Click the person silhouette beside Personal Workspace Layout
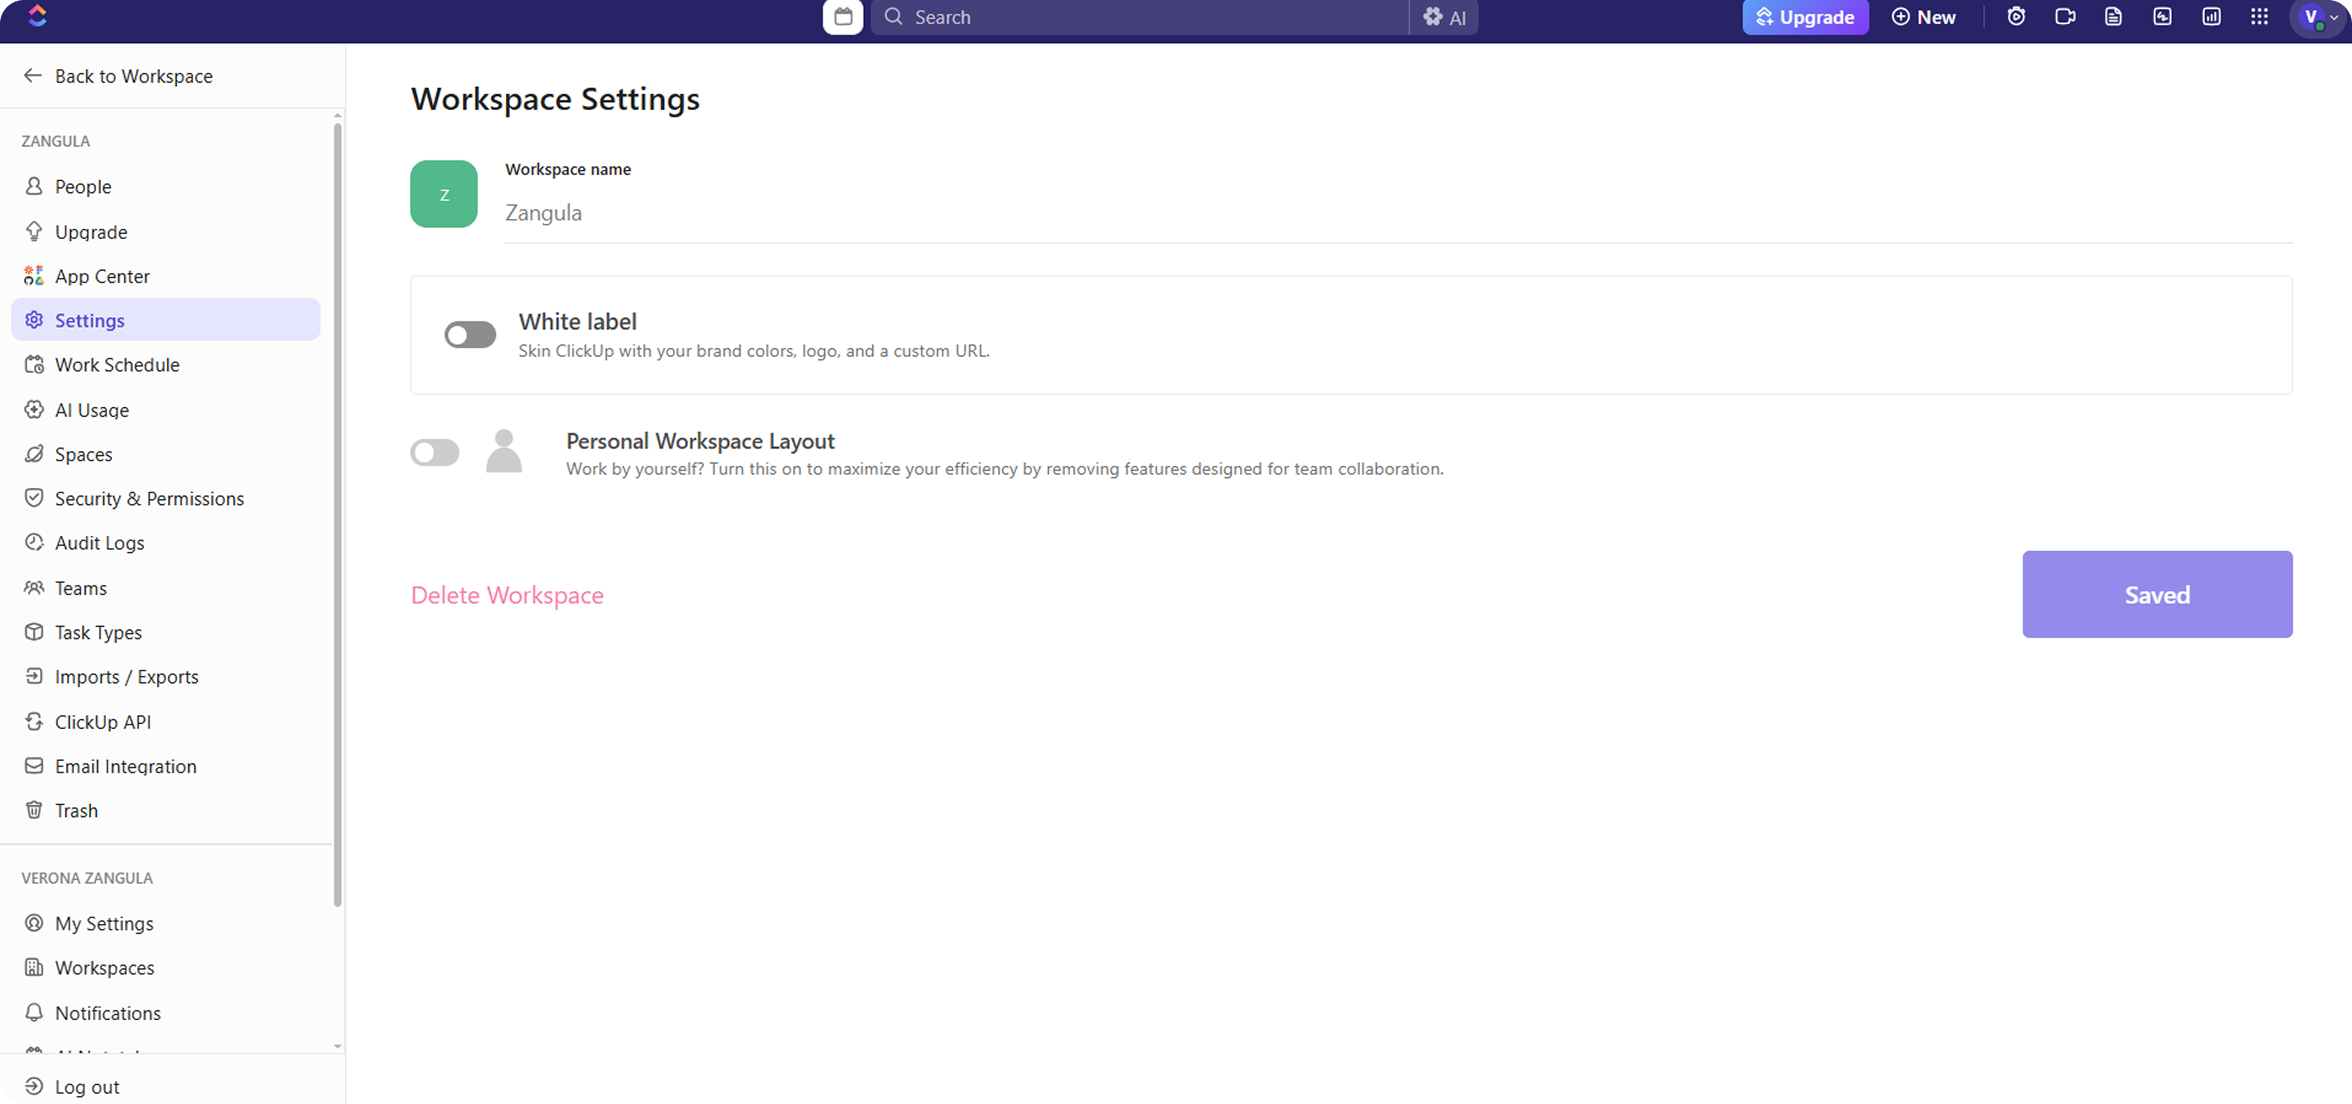Viewport: 2352px width, 1104px height. 504,451
